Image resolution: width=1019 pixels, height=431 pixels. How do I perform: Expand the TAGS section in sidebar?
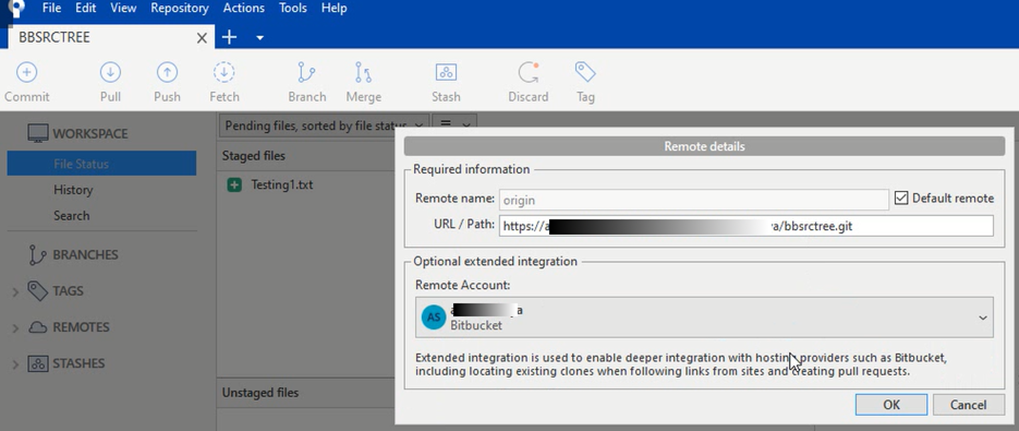pyautogui.click(x=14, y=292)
